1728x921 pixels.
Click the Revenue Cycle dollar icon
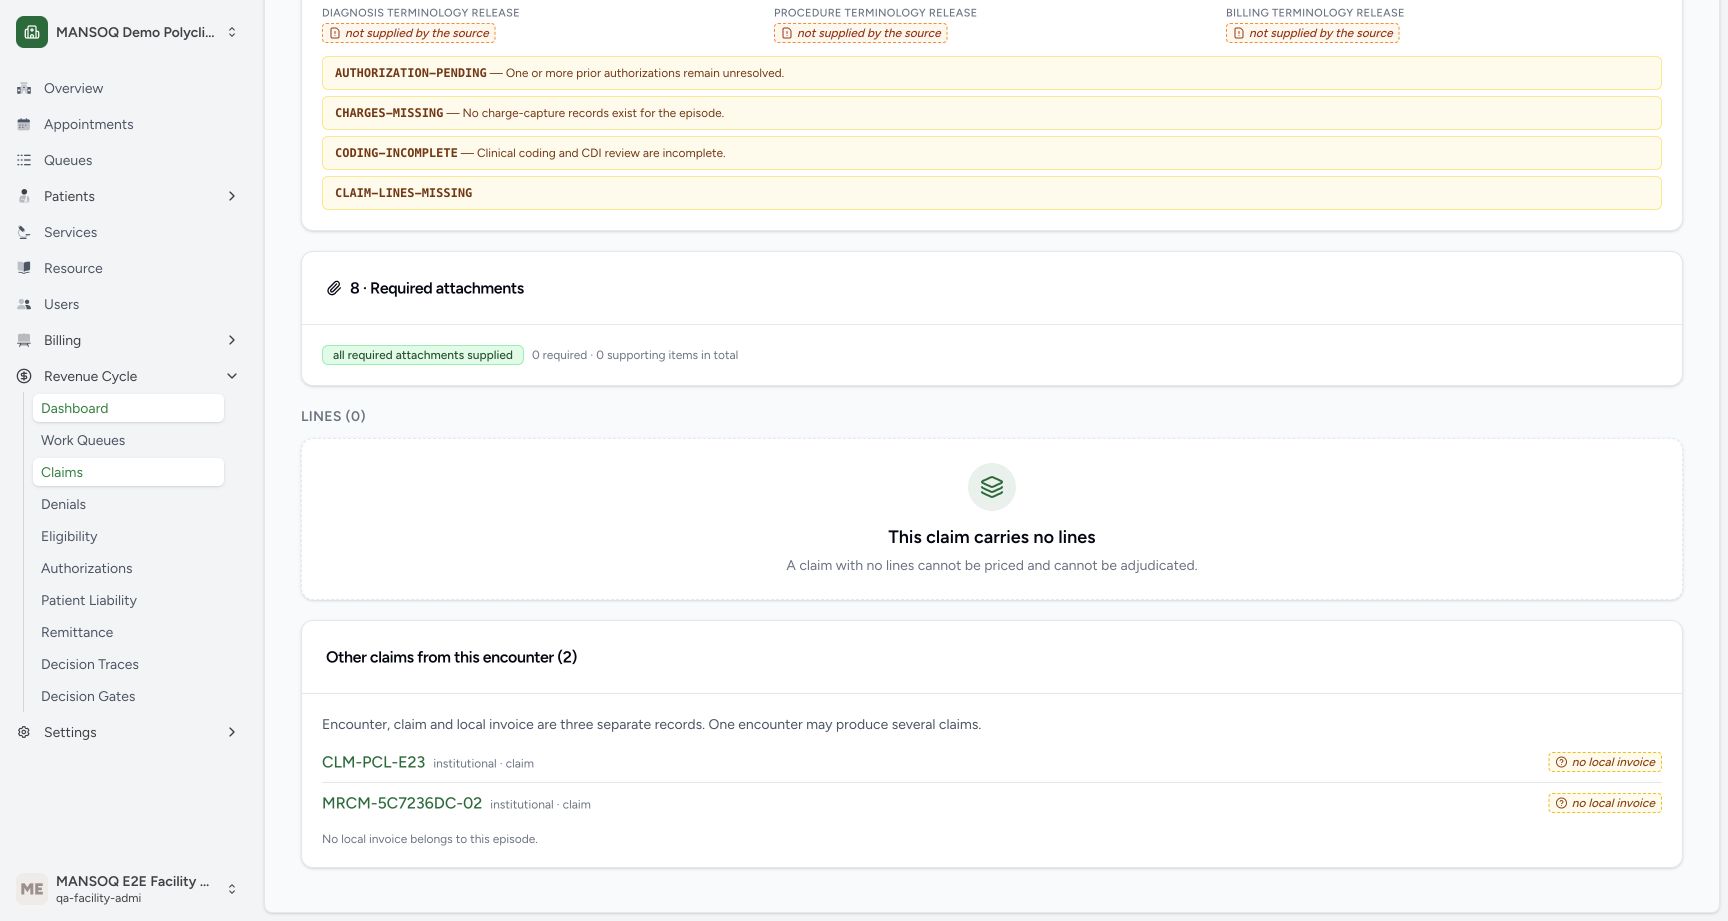(x=24, y=376)
